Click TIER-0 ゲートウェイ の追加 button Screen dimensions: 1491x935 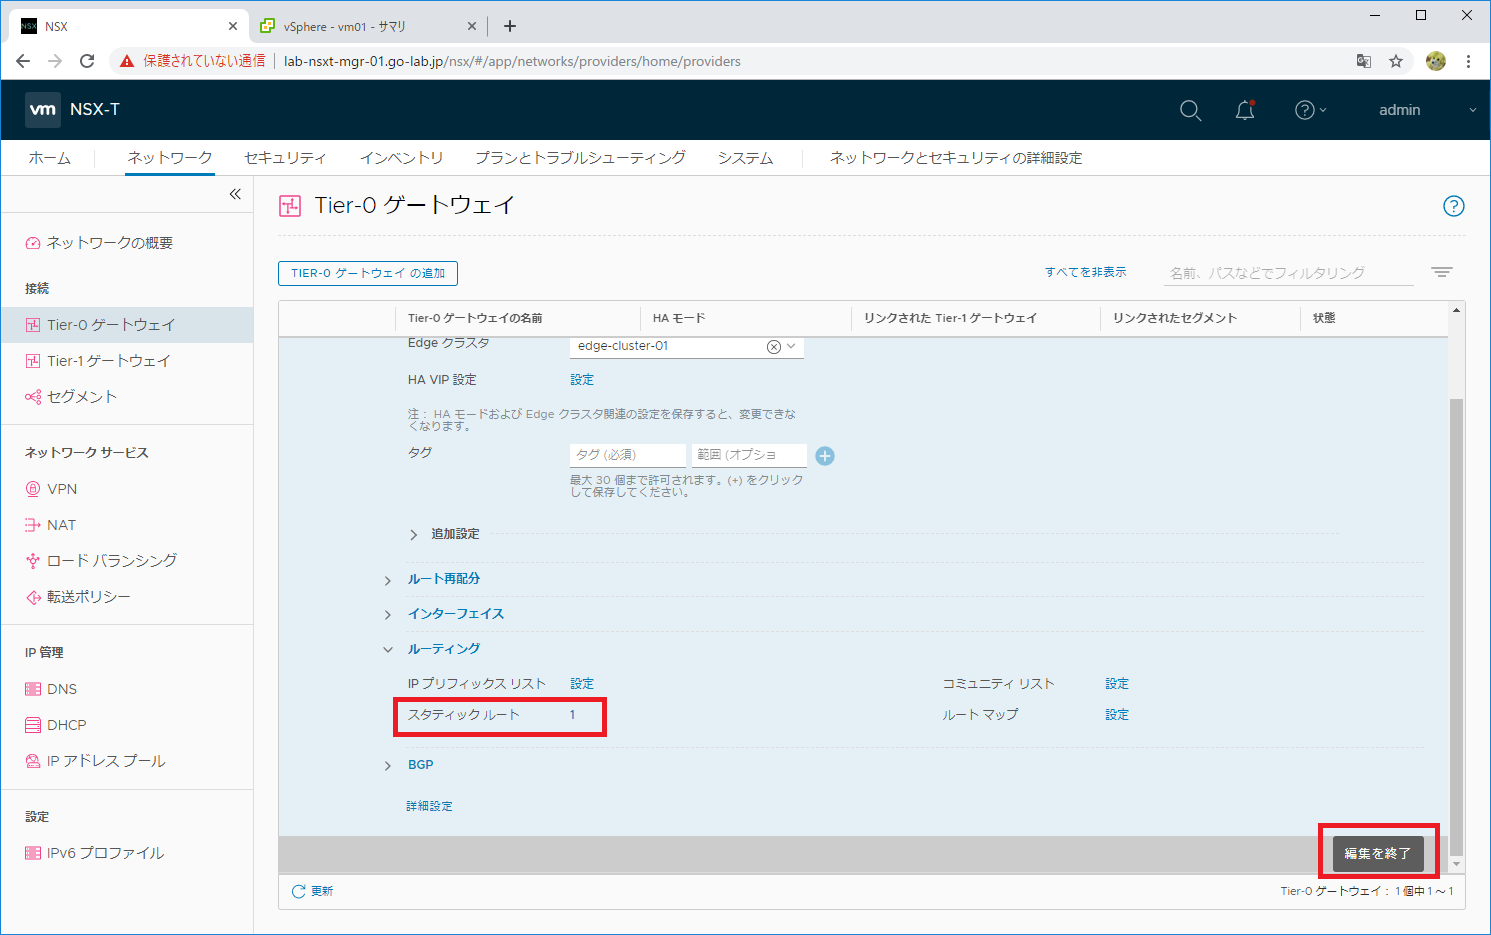point(368,273)
